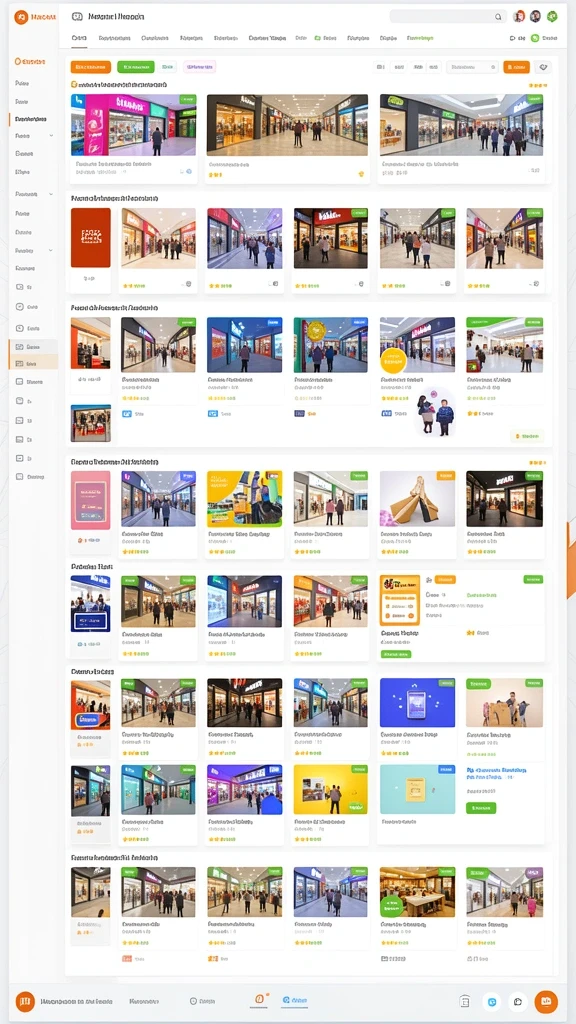This screenshot has width=576, height=1024.
Task: Open the bright pink storefront thumbnail in the top row
Action: [x=133, y=125]
